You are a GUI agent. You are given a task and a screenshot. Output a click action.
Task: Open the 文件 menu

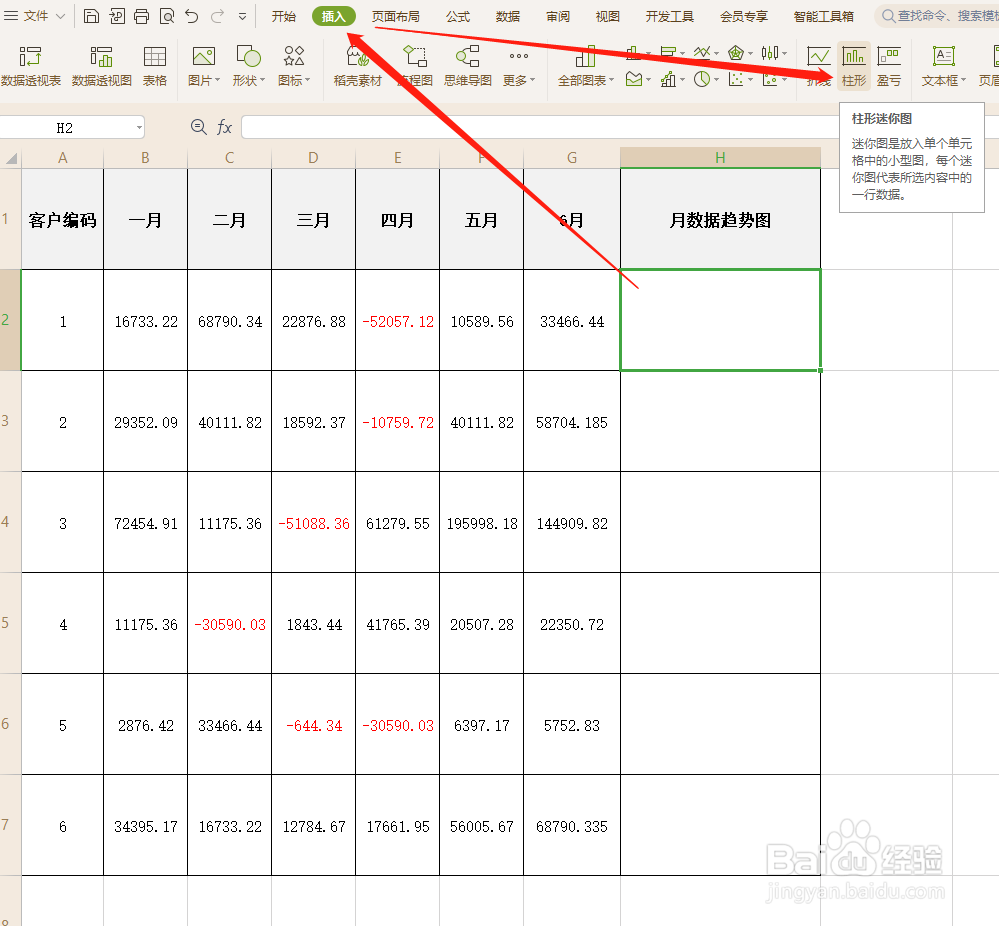pyautogui.click(x=34, y=16)
